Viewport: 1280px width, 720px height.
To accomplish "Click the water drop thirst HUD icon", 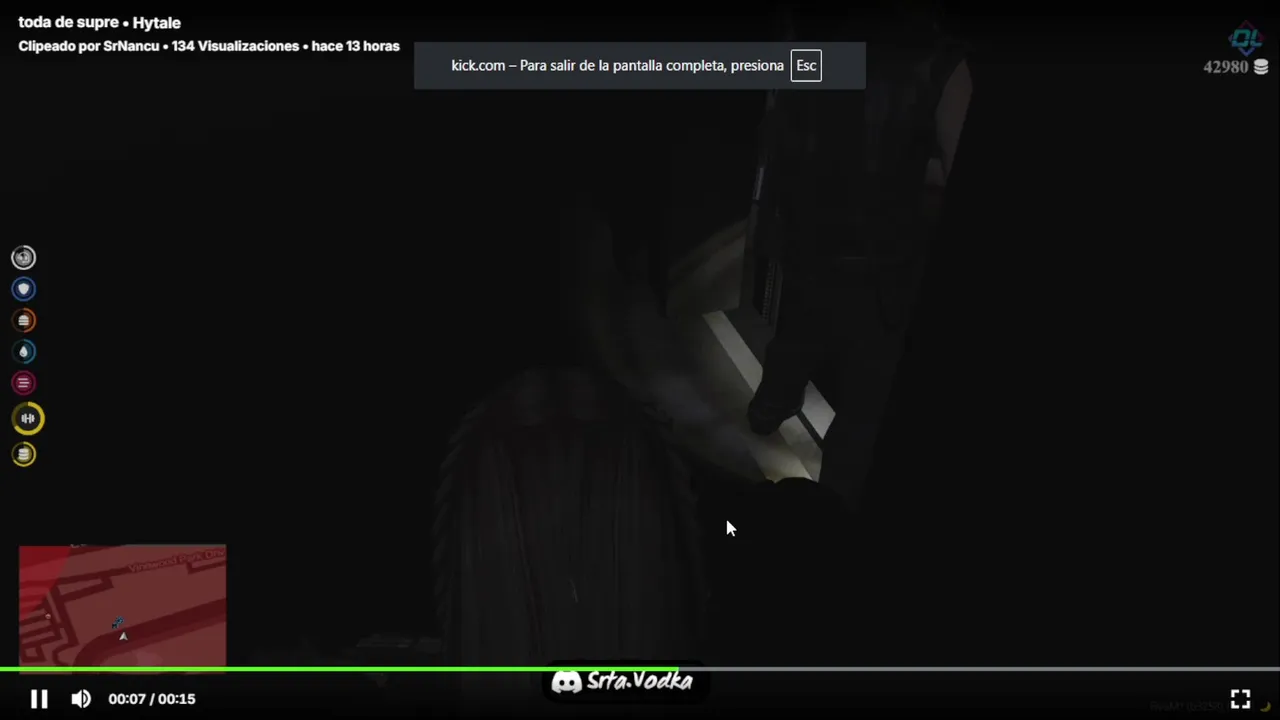I will [23, 351].
